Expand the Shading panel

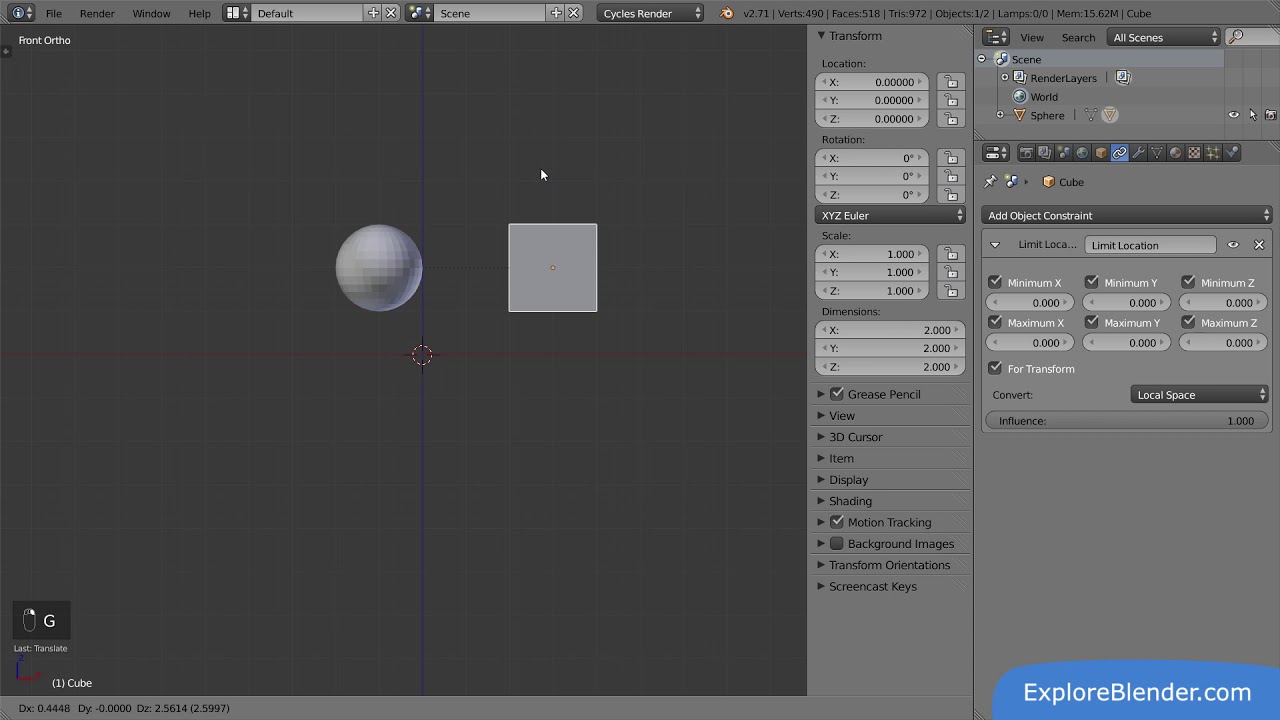click(x=821, y=501)
